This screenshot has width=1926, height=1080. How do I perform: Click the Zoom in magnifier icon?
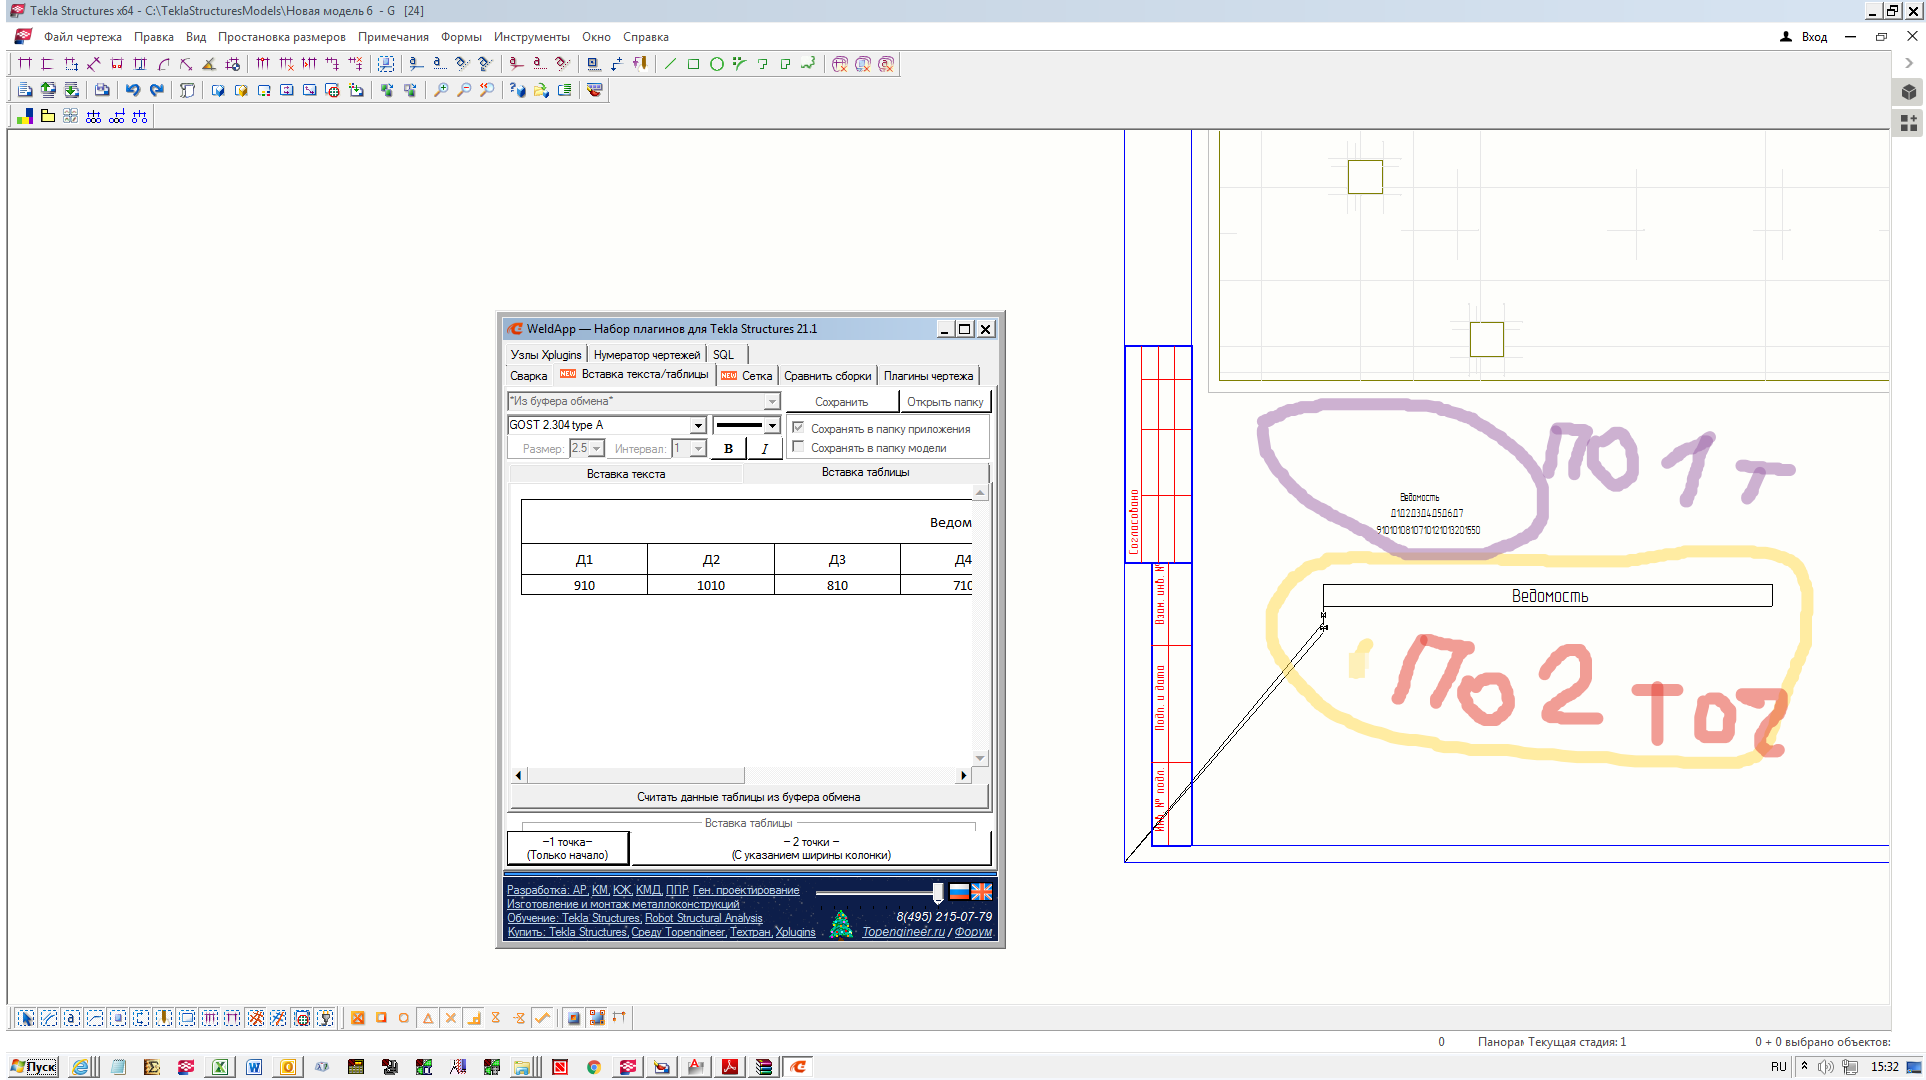(x=441, y=90)
